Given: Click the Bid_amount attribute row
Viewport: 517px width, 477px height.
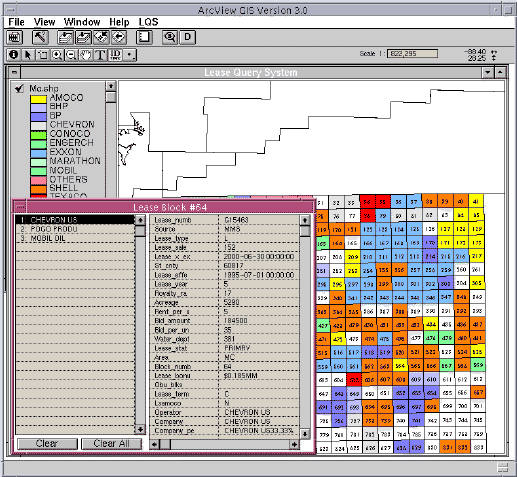Looking at the screenshot, I should click(225, 321).
